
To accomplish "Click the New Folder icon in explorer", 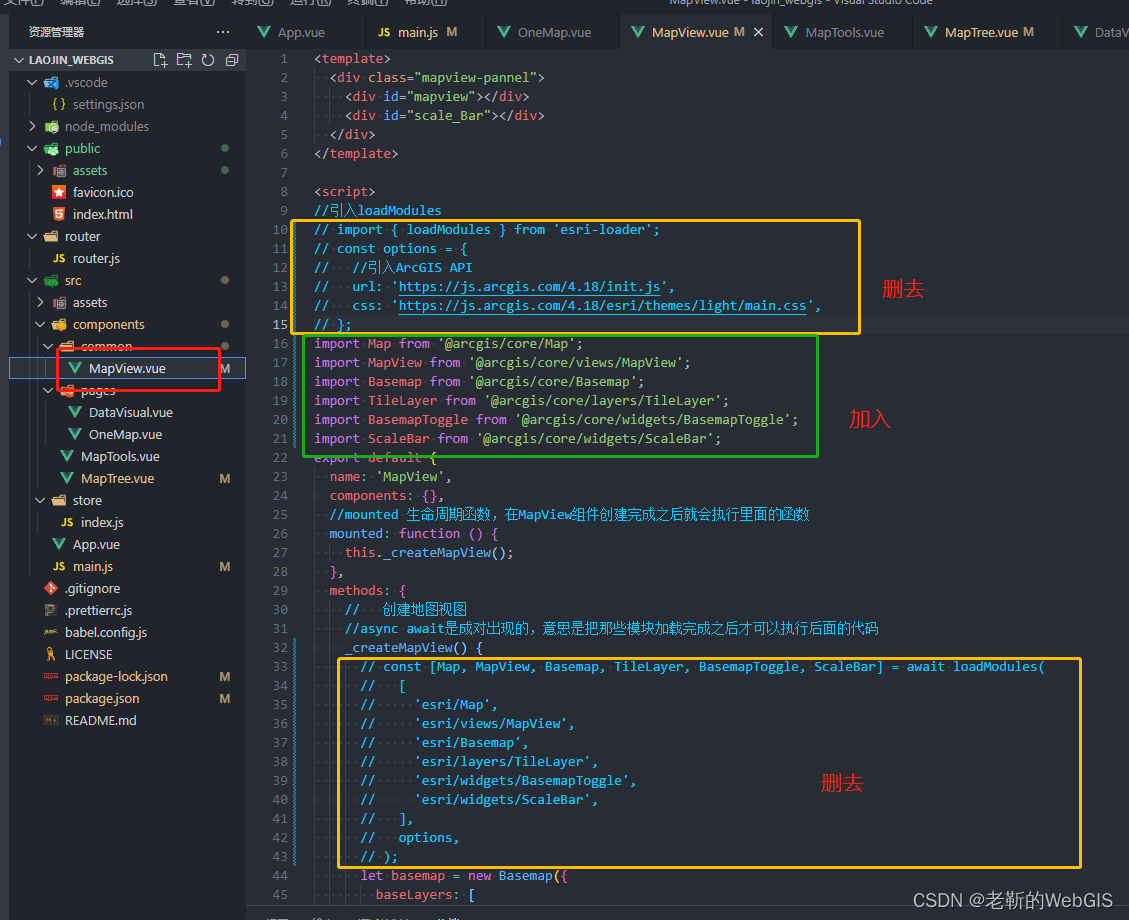I will tap(184, 60).
